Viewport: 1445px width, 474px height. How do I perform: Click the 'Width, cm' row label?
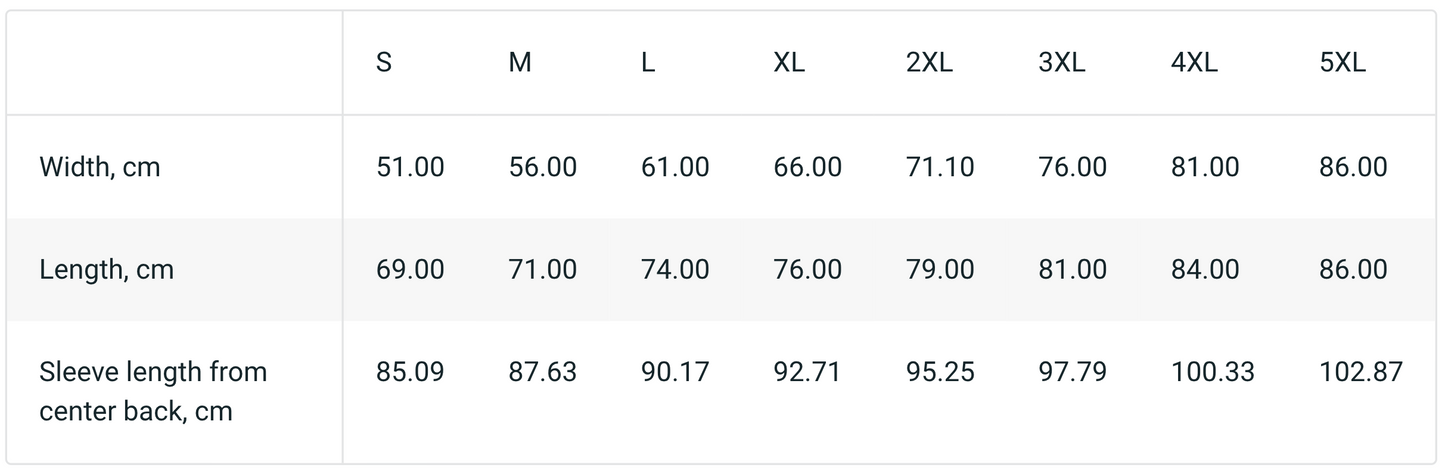[100, 167]
